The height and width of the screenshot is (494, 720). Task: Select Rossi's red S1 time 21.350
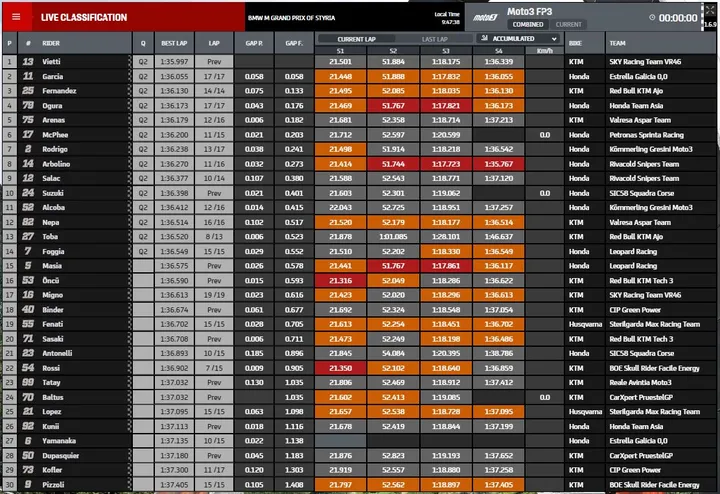[340, 368]
